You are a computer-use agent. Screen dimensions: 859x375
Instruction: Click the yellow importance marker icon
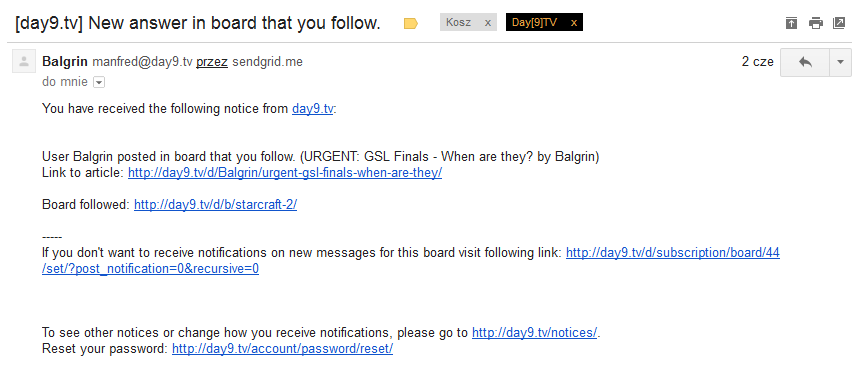410,23
